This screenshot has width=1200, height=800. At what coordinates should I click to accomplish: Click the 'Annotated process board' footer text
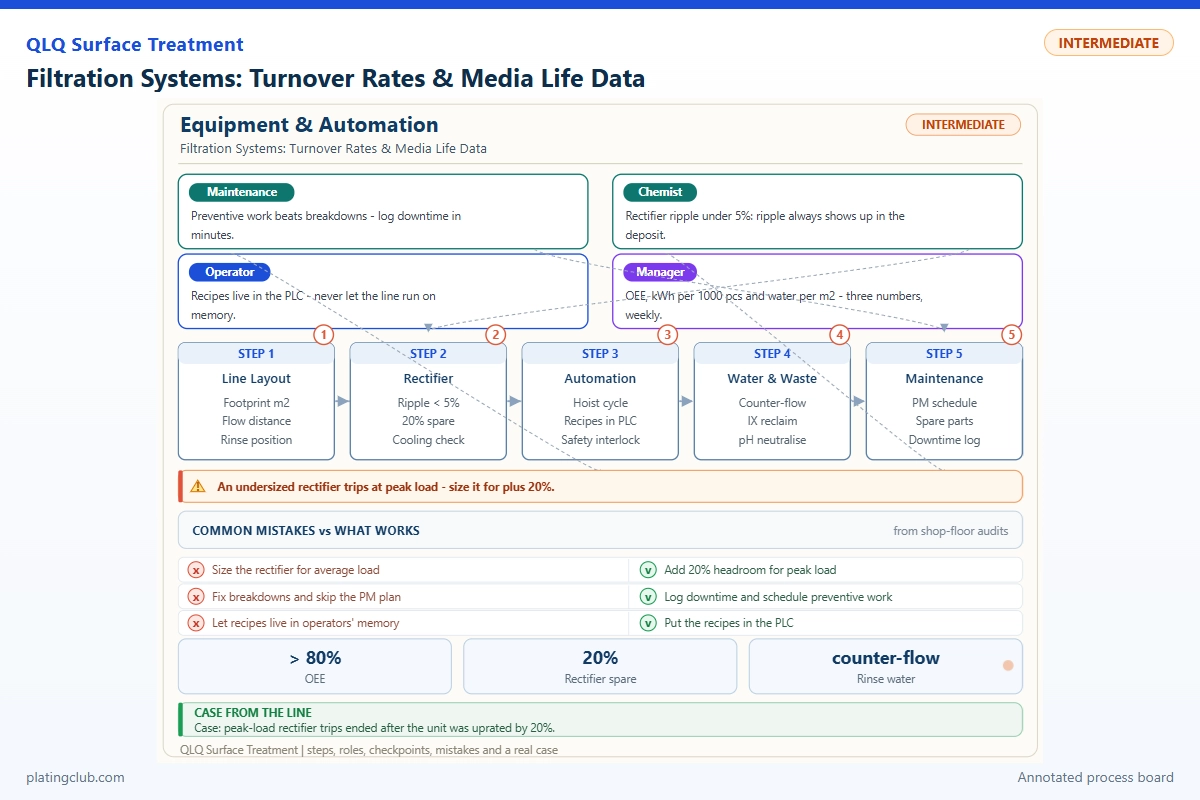coord(1095,777)
